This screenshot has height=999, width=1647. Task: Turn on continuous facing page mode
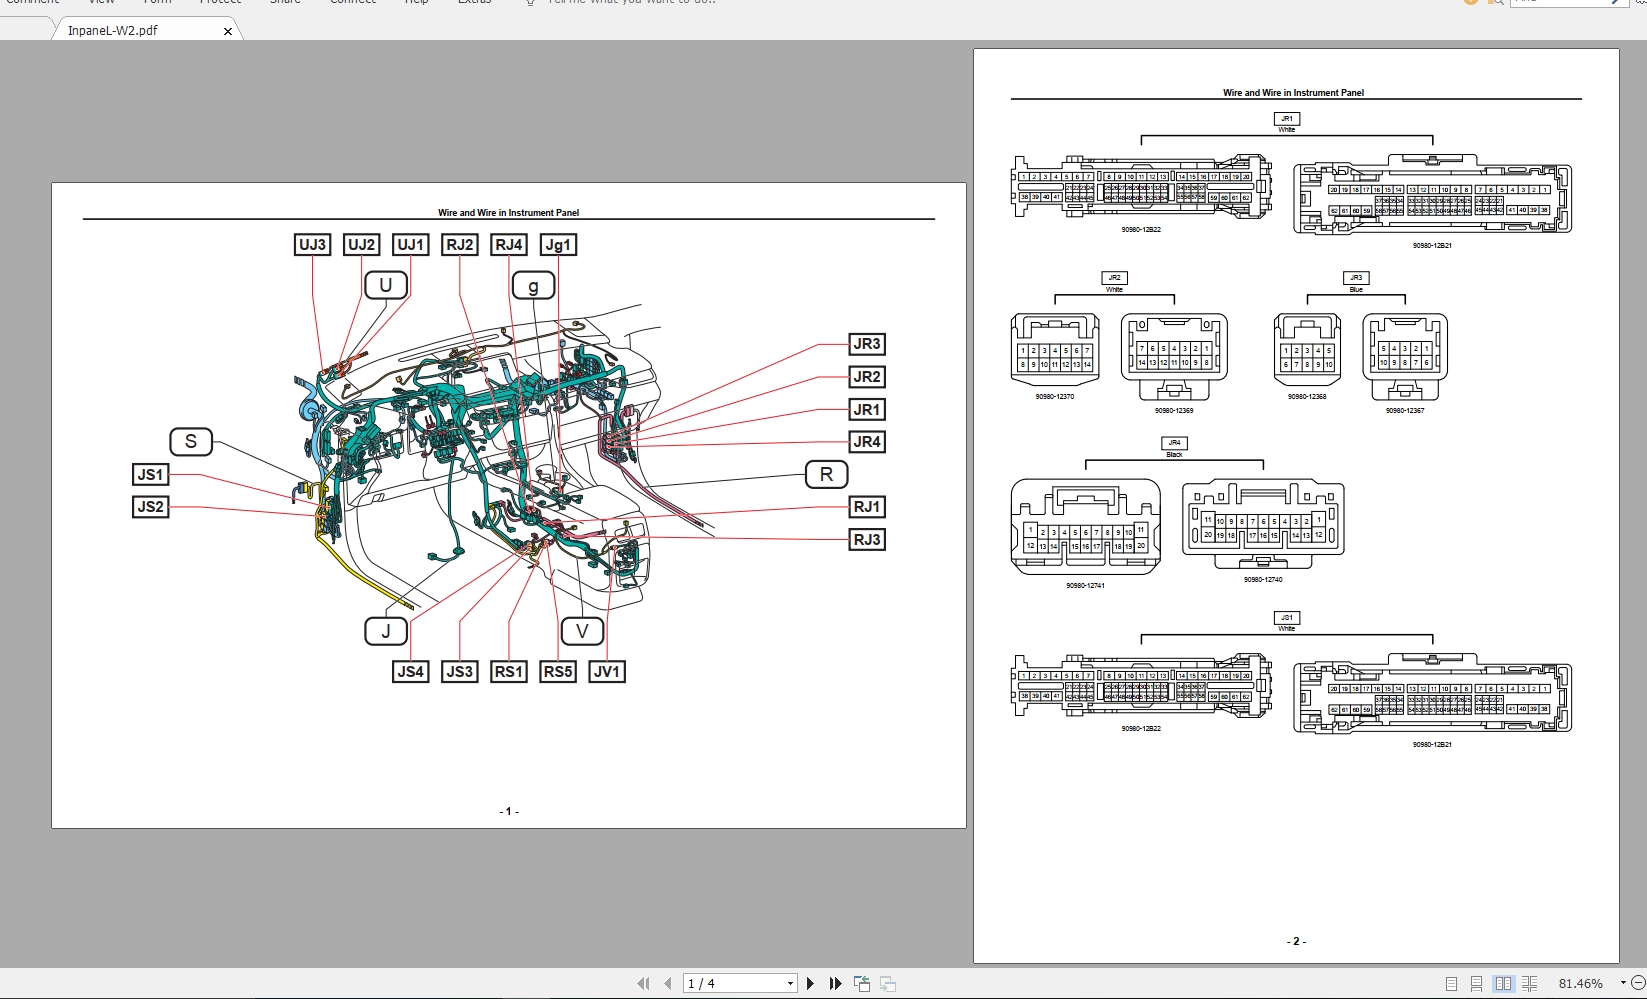pos(1529,983)
